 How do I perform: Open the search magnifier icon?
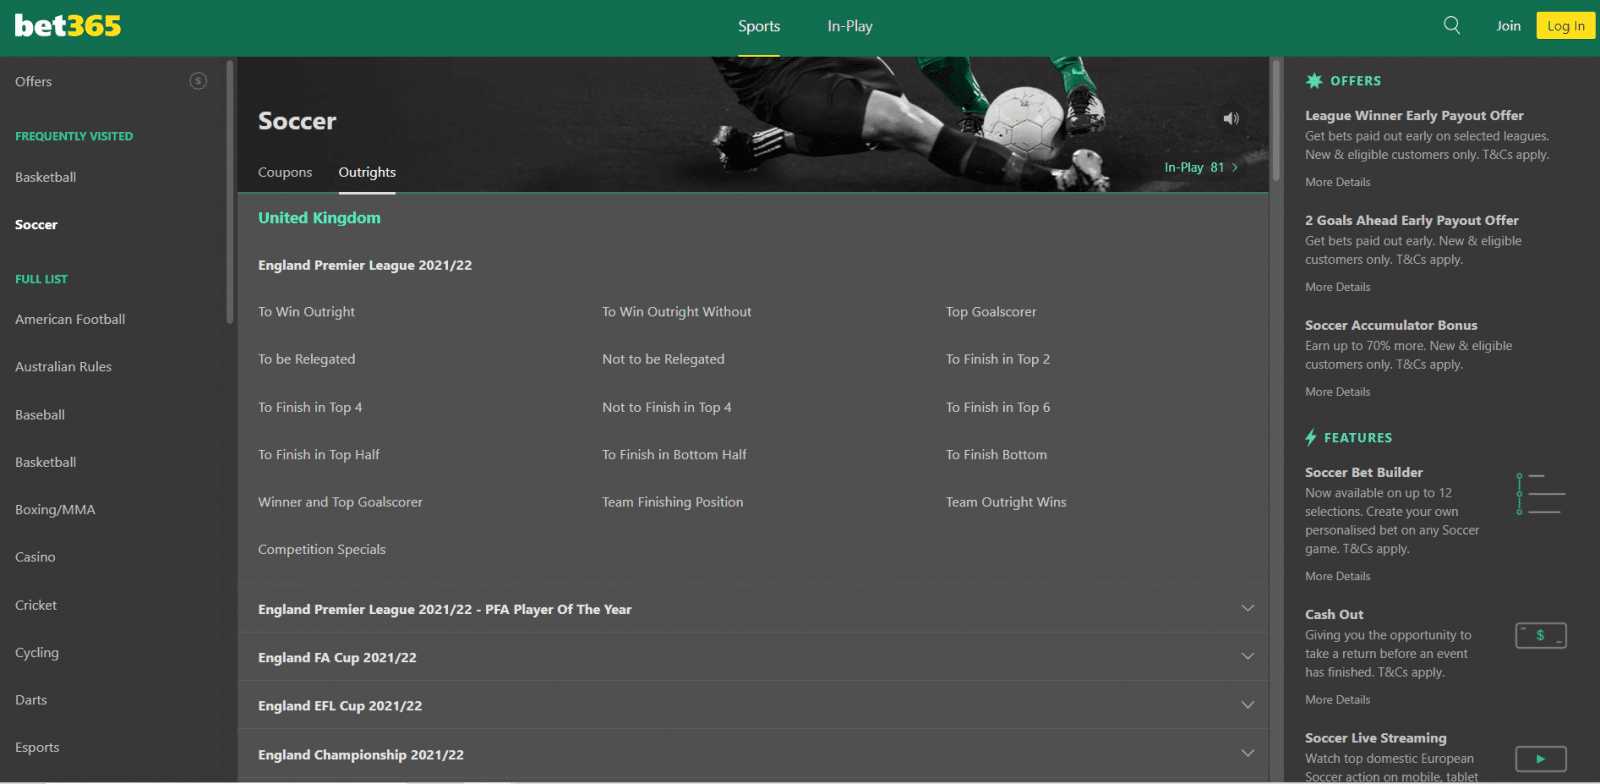(1452, 25)
